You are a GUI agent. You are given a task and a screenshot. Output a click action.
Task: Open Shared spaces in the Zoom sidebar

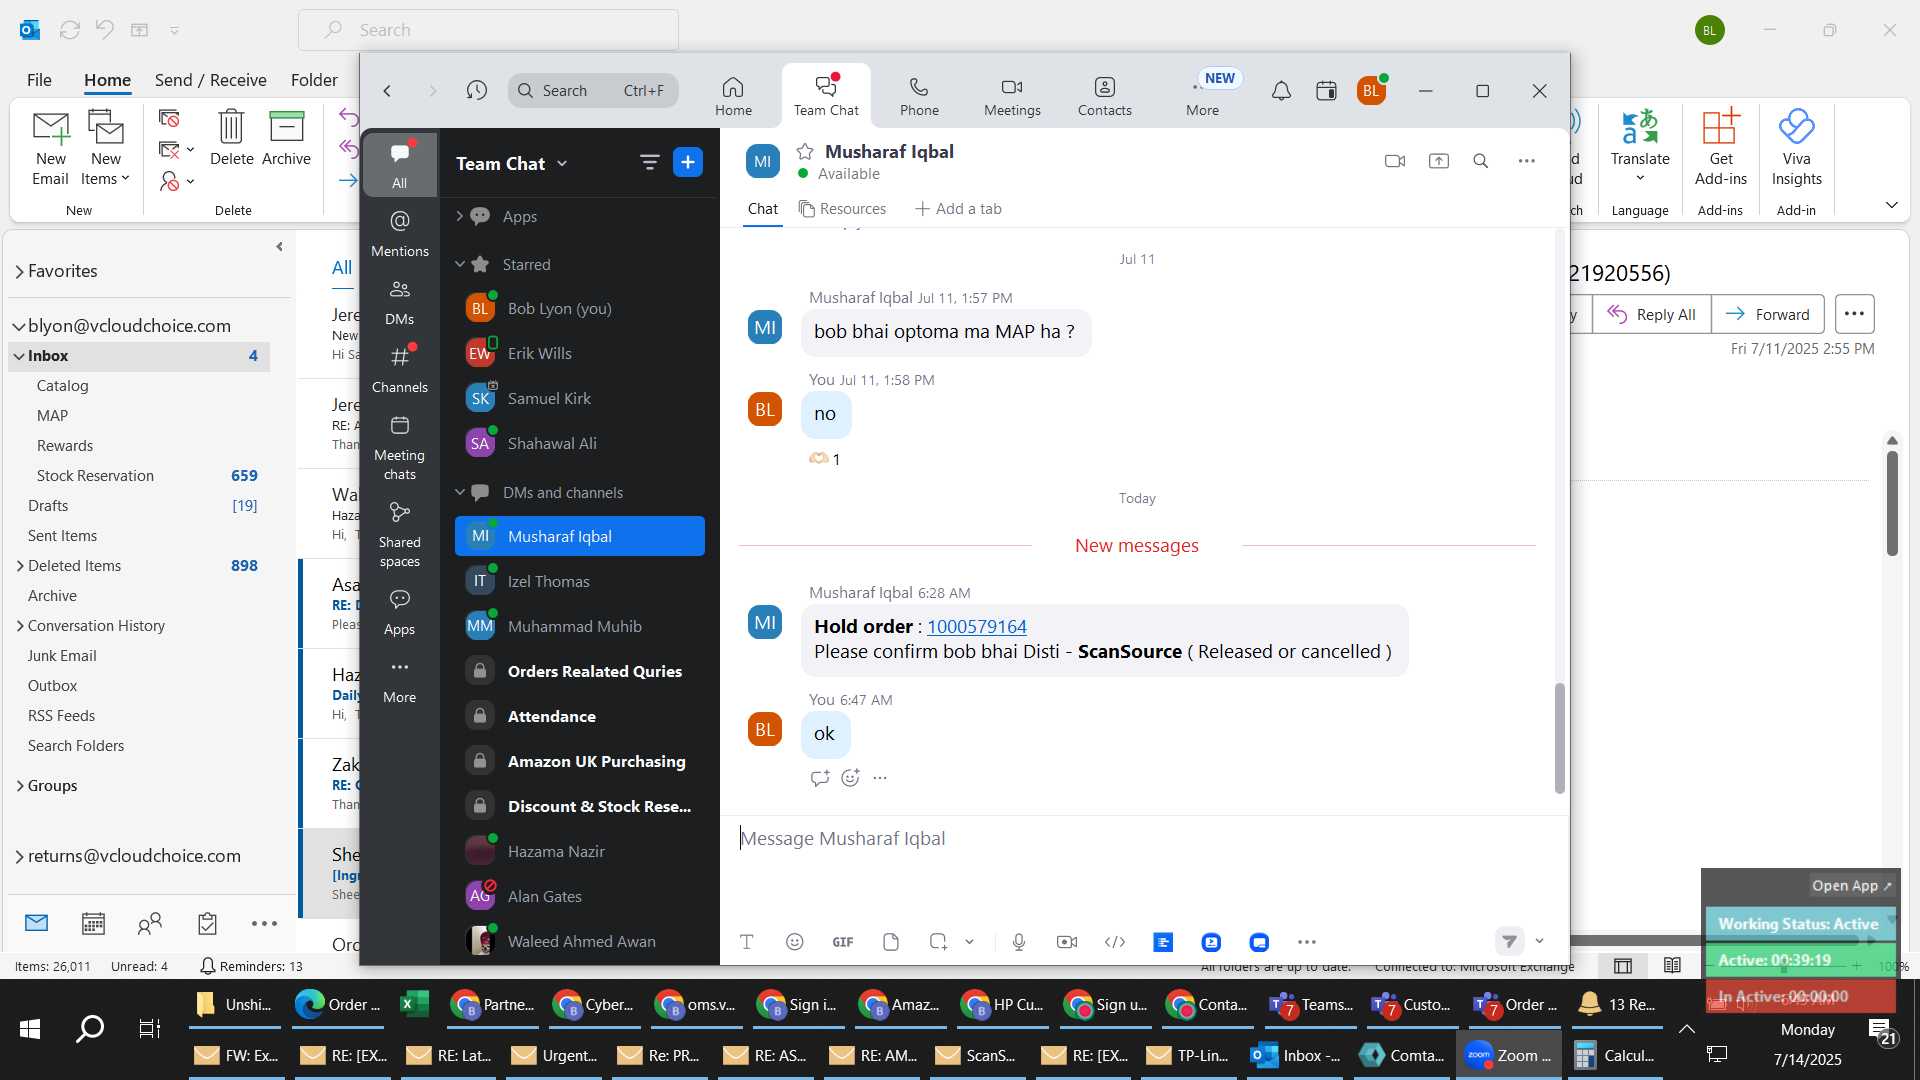(400, 535)
